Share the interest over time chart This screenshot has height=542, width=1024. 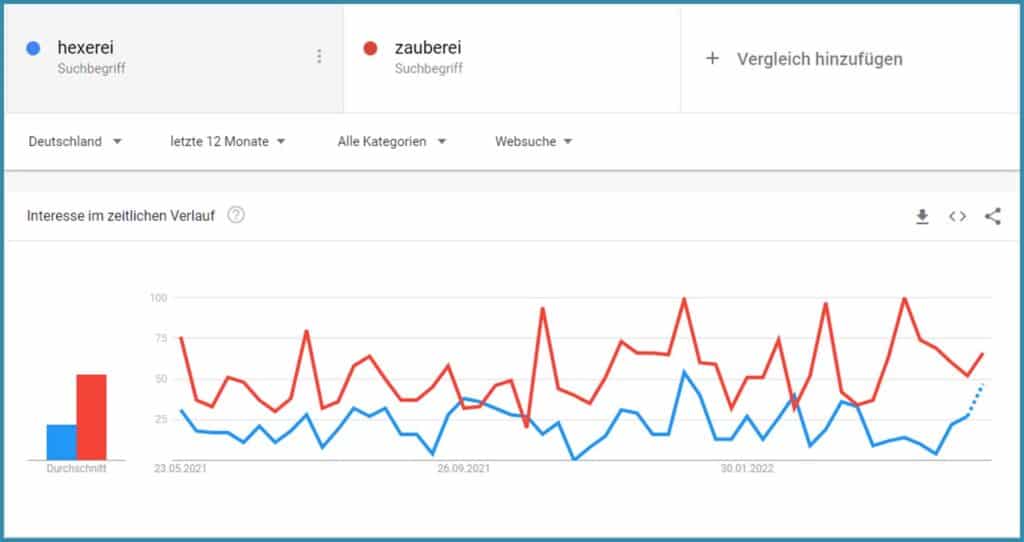(992, 216)
